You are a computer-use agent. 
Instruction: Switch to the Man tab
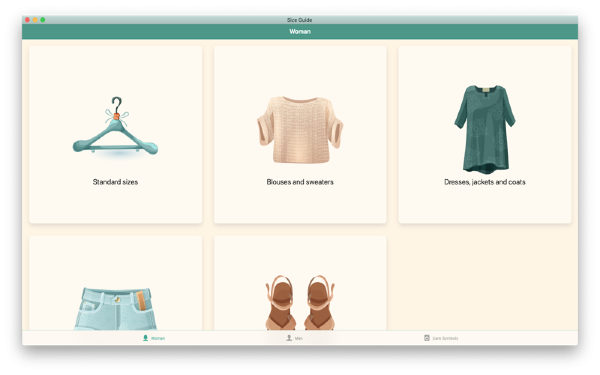[x=295, y=338]
